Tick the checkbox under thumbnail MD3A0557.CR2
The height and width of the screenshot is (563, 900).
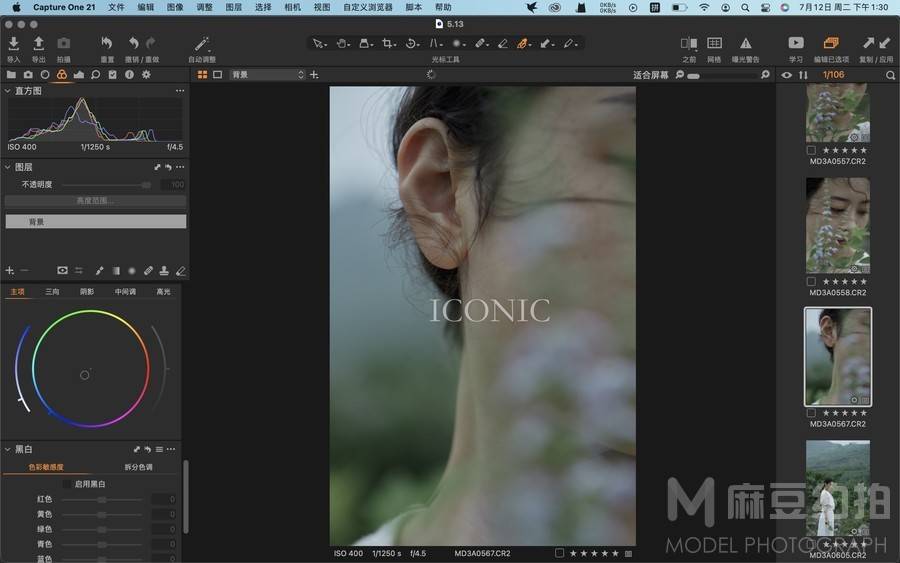(x=811, y=150)
